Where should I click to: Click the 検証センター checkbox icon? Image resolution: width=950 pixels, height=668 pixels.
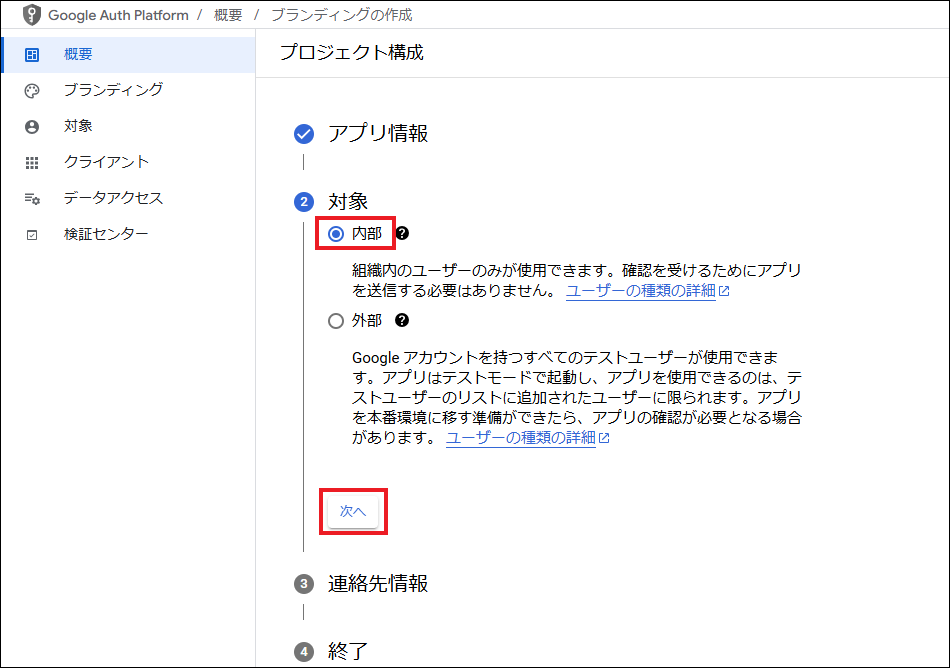pos(32,235)
